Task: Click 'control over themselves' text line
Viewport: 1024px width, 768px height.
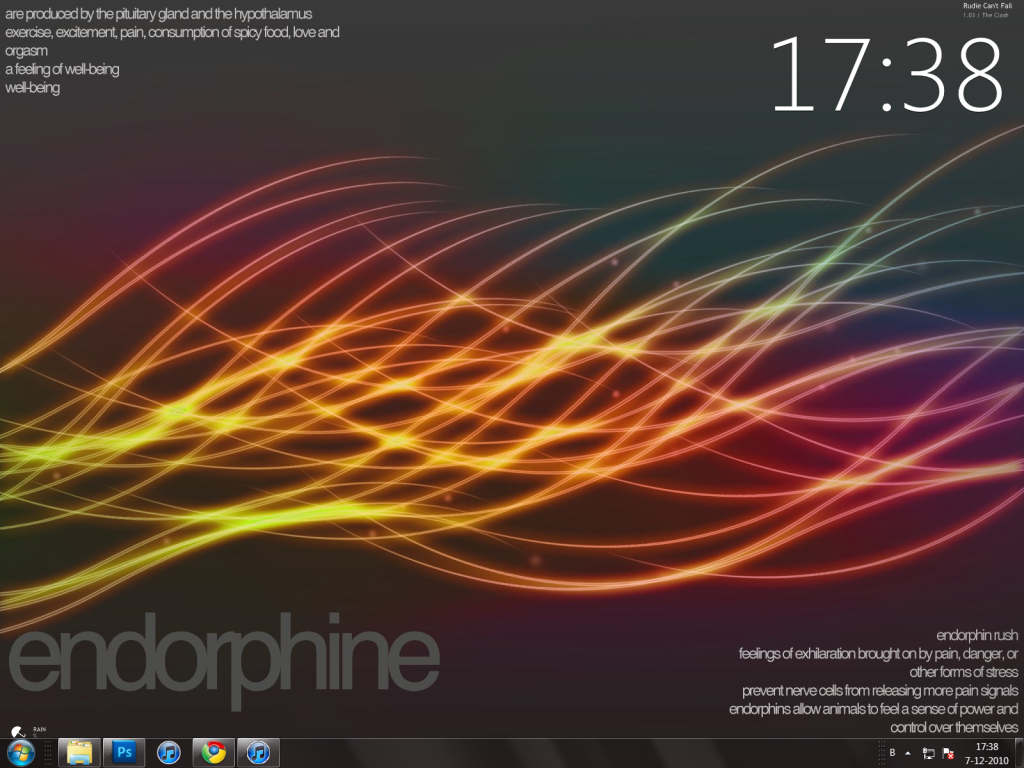Action: pos(954,727)
